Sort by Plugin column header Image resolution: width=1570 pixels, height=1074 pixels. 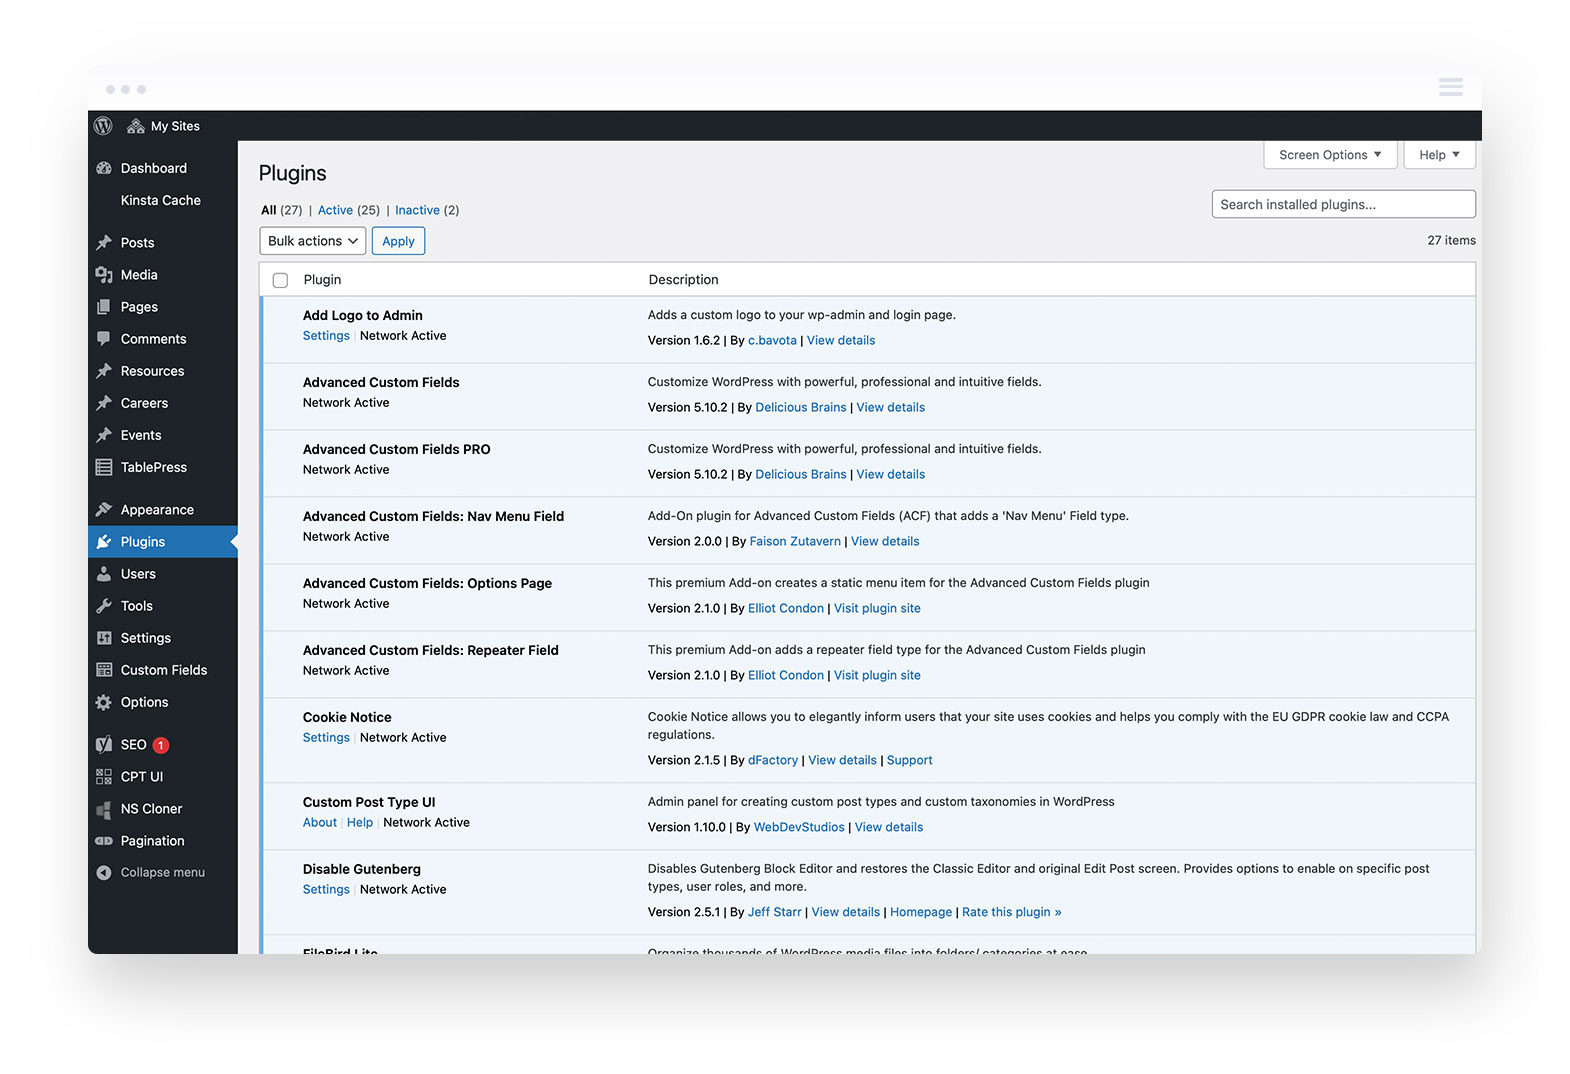tap(322, 280)
